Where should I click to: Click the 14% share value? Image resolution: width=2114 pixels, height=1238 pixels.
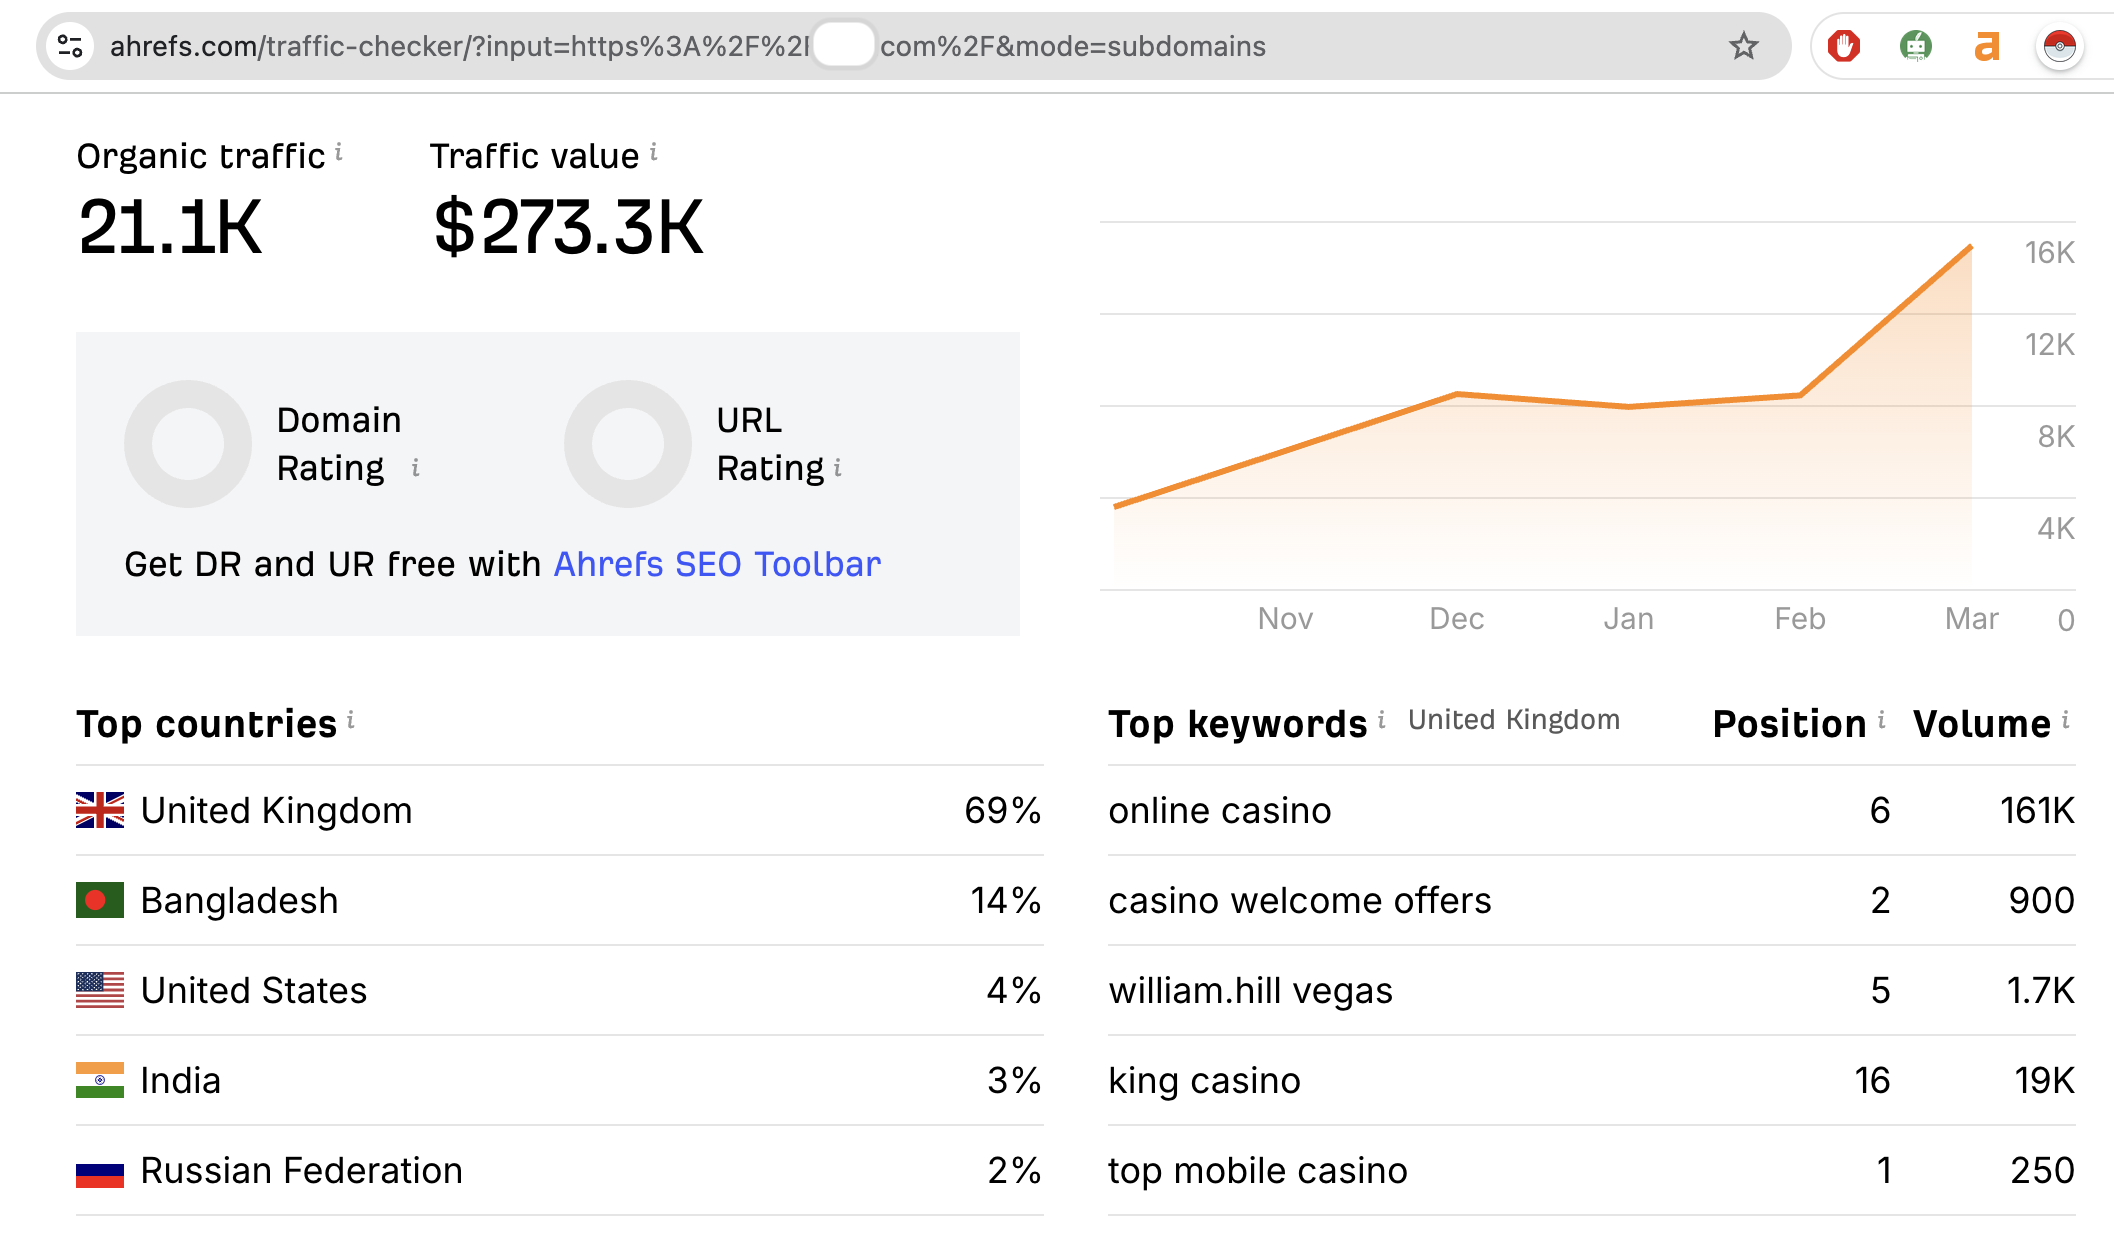(x=1005, y=900)
